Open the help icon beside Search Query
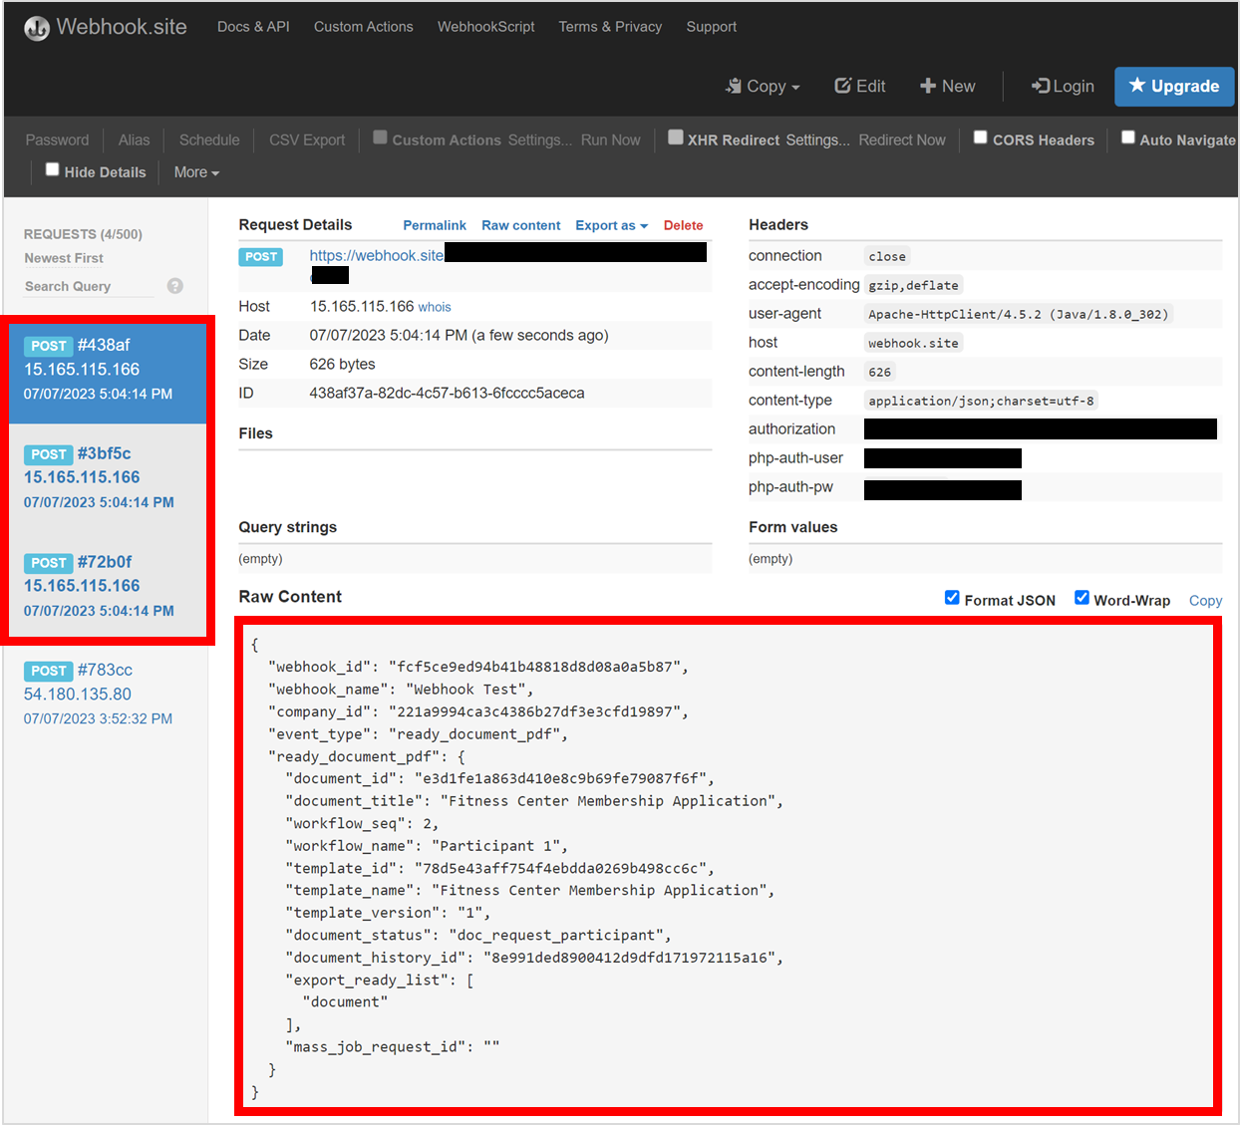 [175, 286]
